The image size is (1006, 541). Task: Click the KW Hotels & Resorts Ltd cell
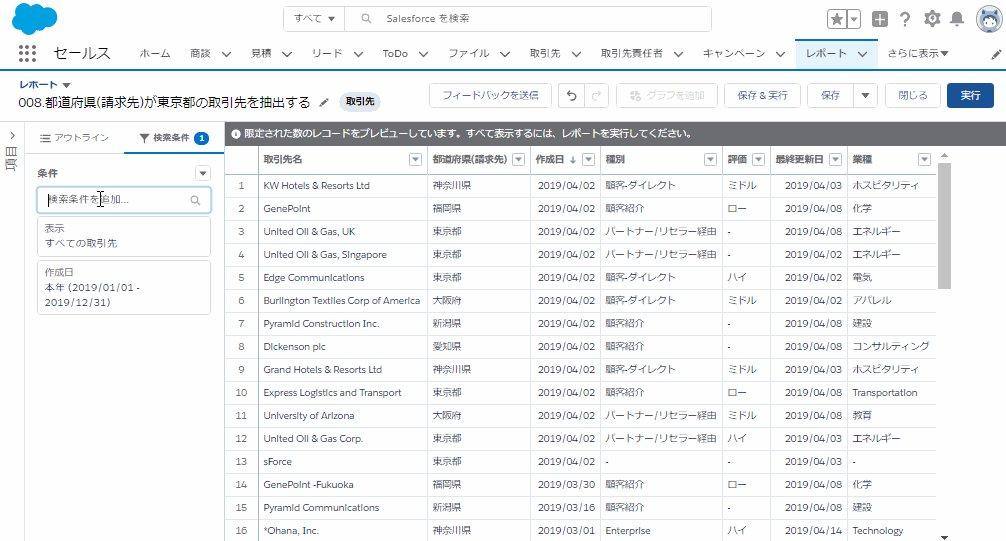point(343,185)
